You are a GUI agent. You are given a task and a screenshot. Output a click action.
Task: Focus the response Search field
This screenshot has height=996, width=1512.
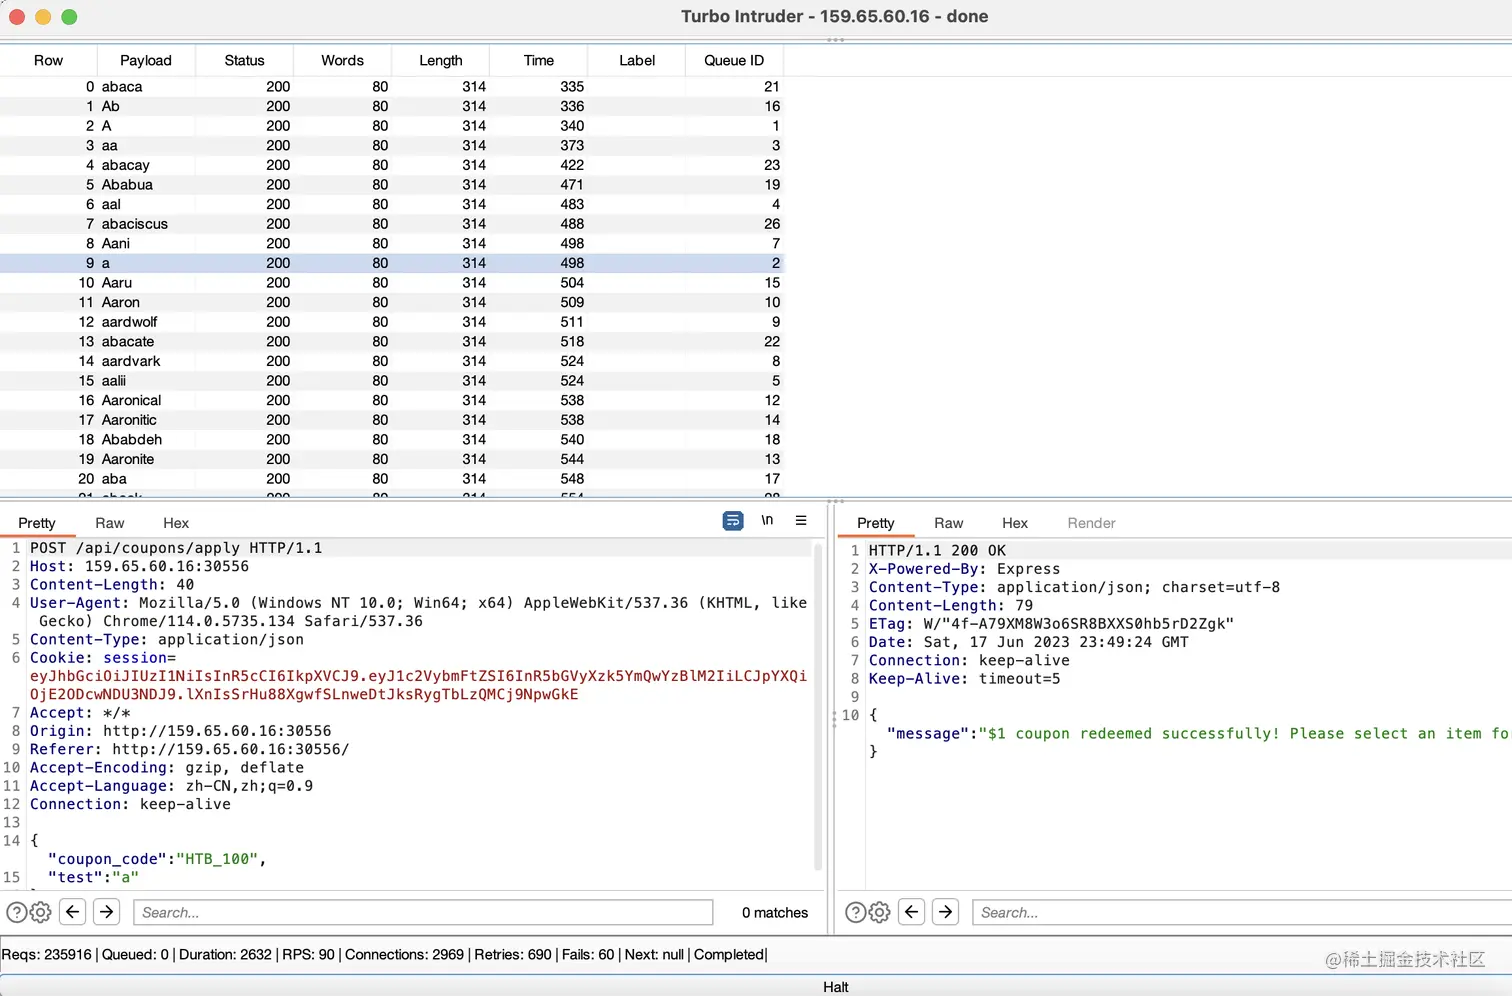click(x=1242, y=912)
